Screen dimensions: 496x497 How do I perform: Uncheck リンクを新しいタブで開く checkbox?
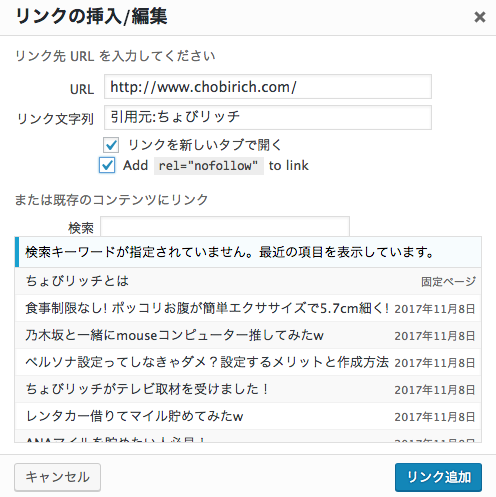111,145
